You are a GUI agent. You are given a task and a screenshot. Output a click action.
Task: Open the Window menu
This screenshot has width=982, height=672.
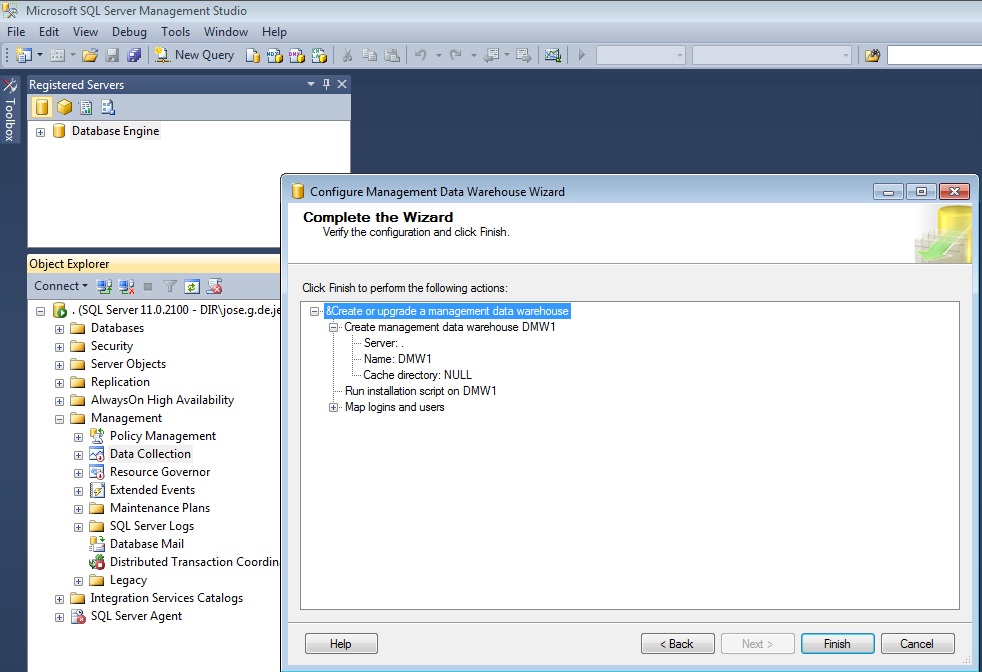tap(226, 32)
